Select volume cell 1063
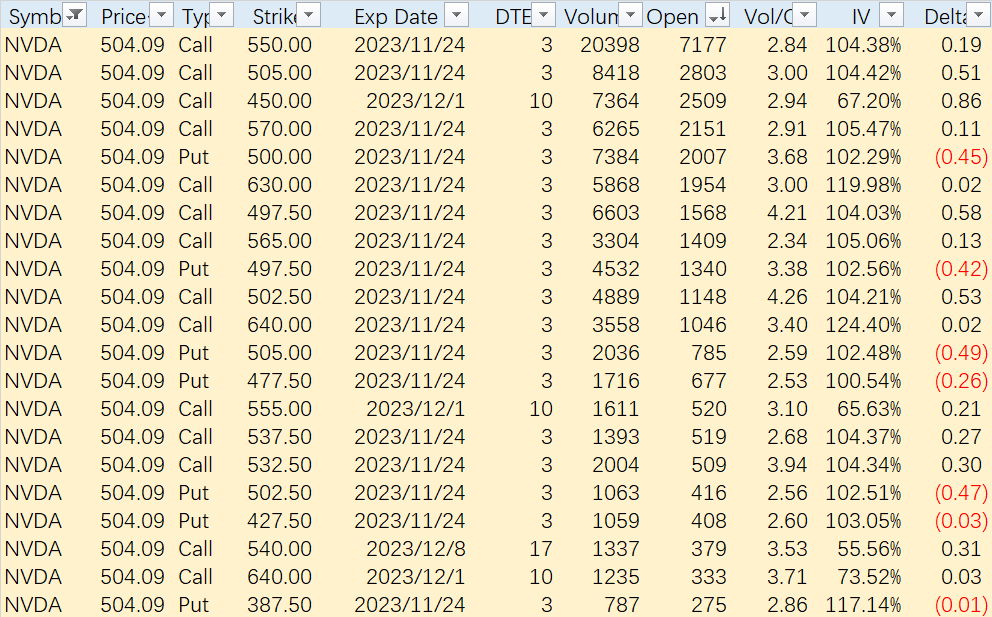 [616, 492]
